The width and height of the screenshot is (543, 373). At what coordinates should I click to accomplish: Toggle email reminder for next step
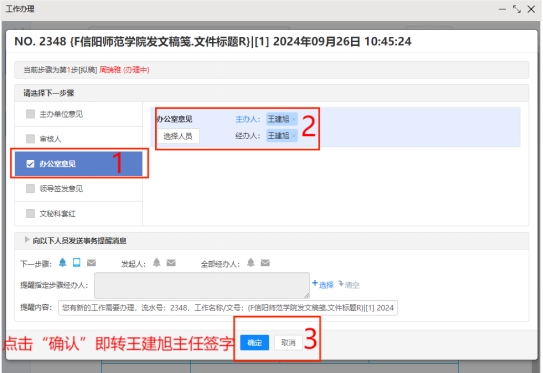(91, 263)
